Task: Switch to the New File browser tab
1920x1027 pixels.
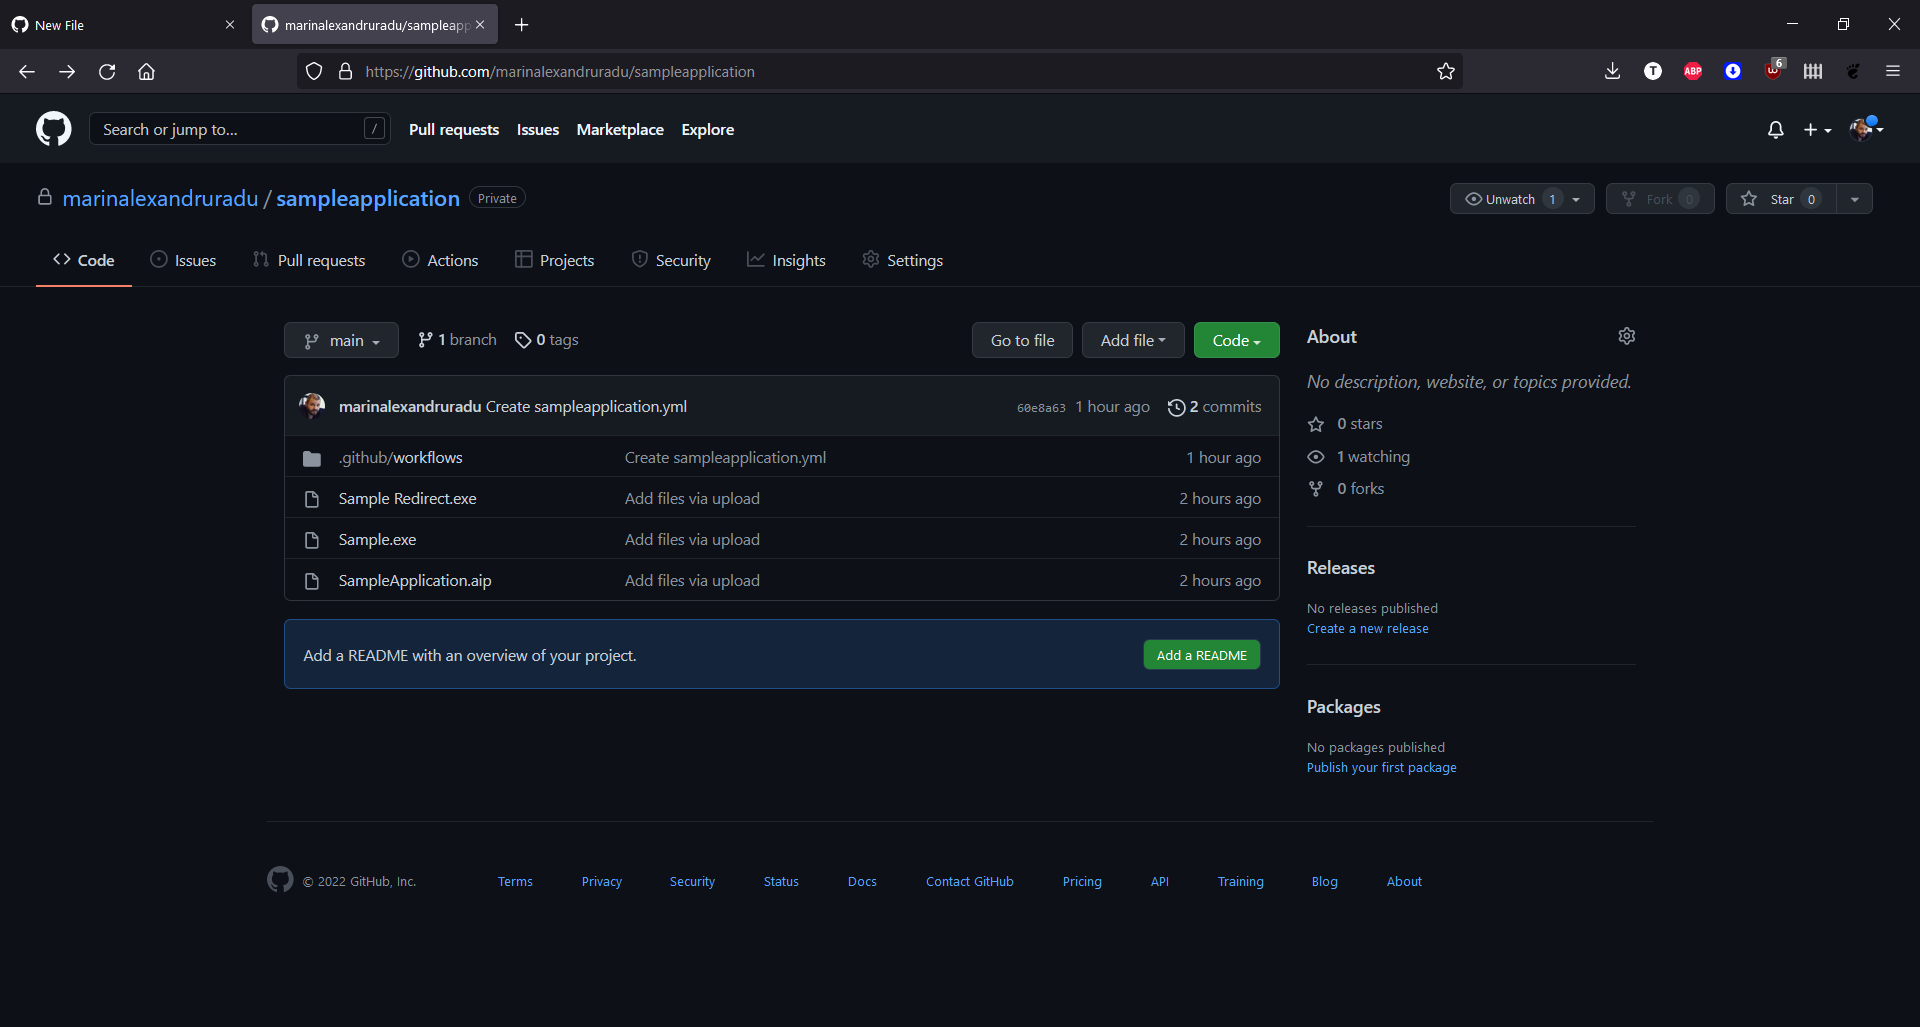Action: point(123,25)
